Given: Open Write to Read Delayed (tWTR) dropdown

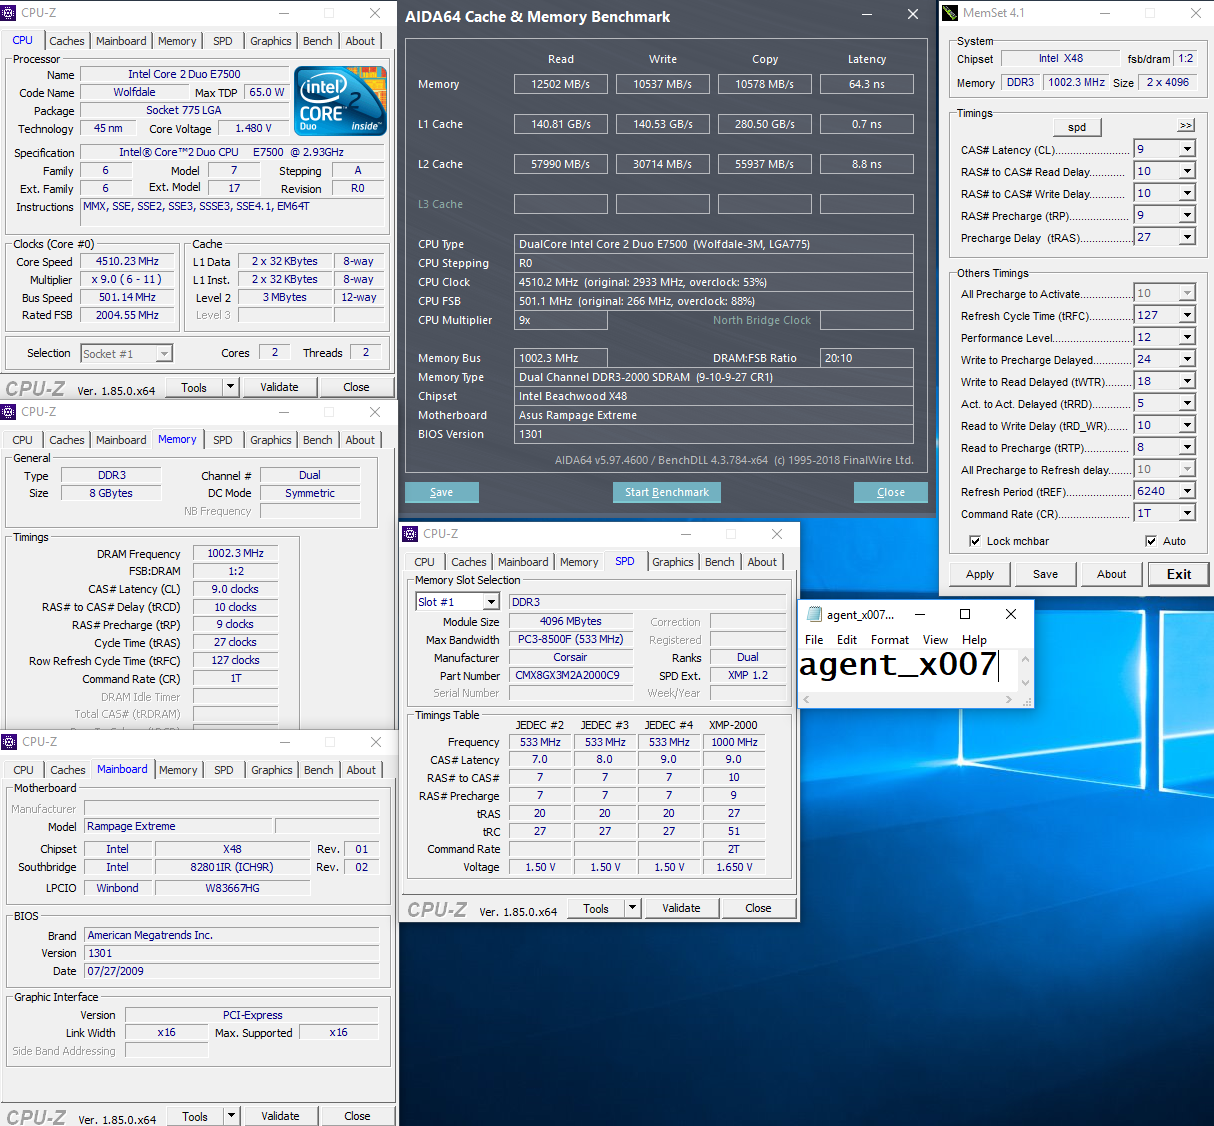Looking at the screenshot, I should [x=1187, y=381].
